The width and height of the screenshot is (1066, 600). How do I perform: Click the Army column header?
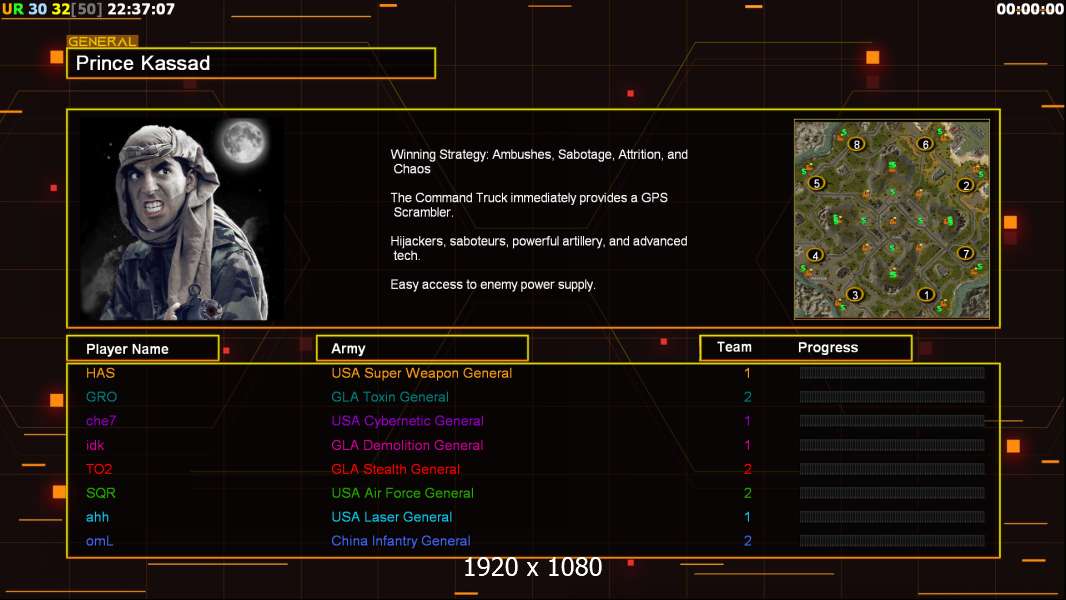pos(422,349)
